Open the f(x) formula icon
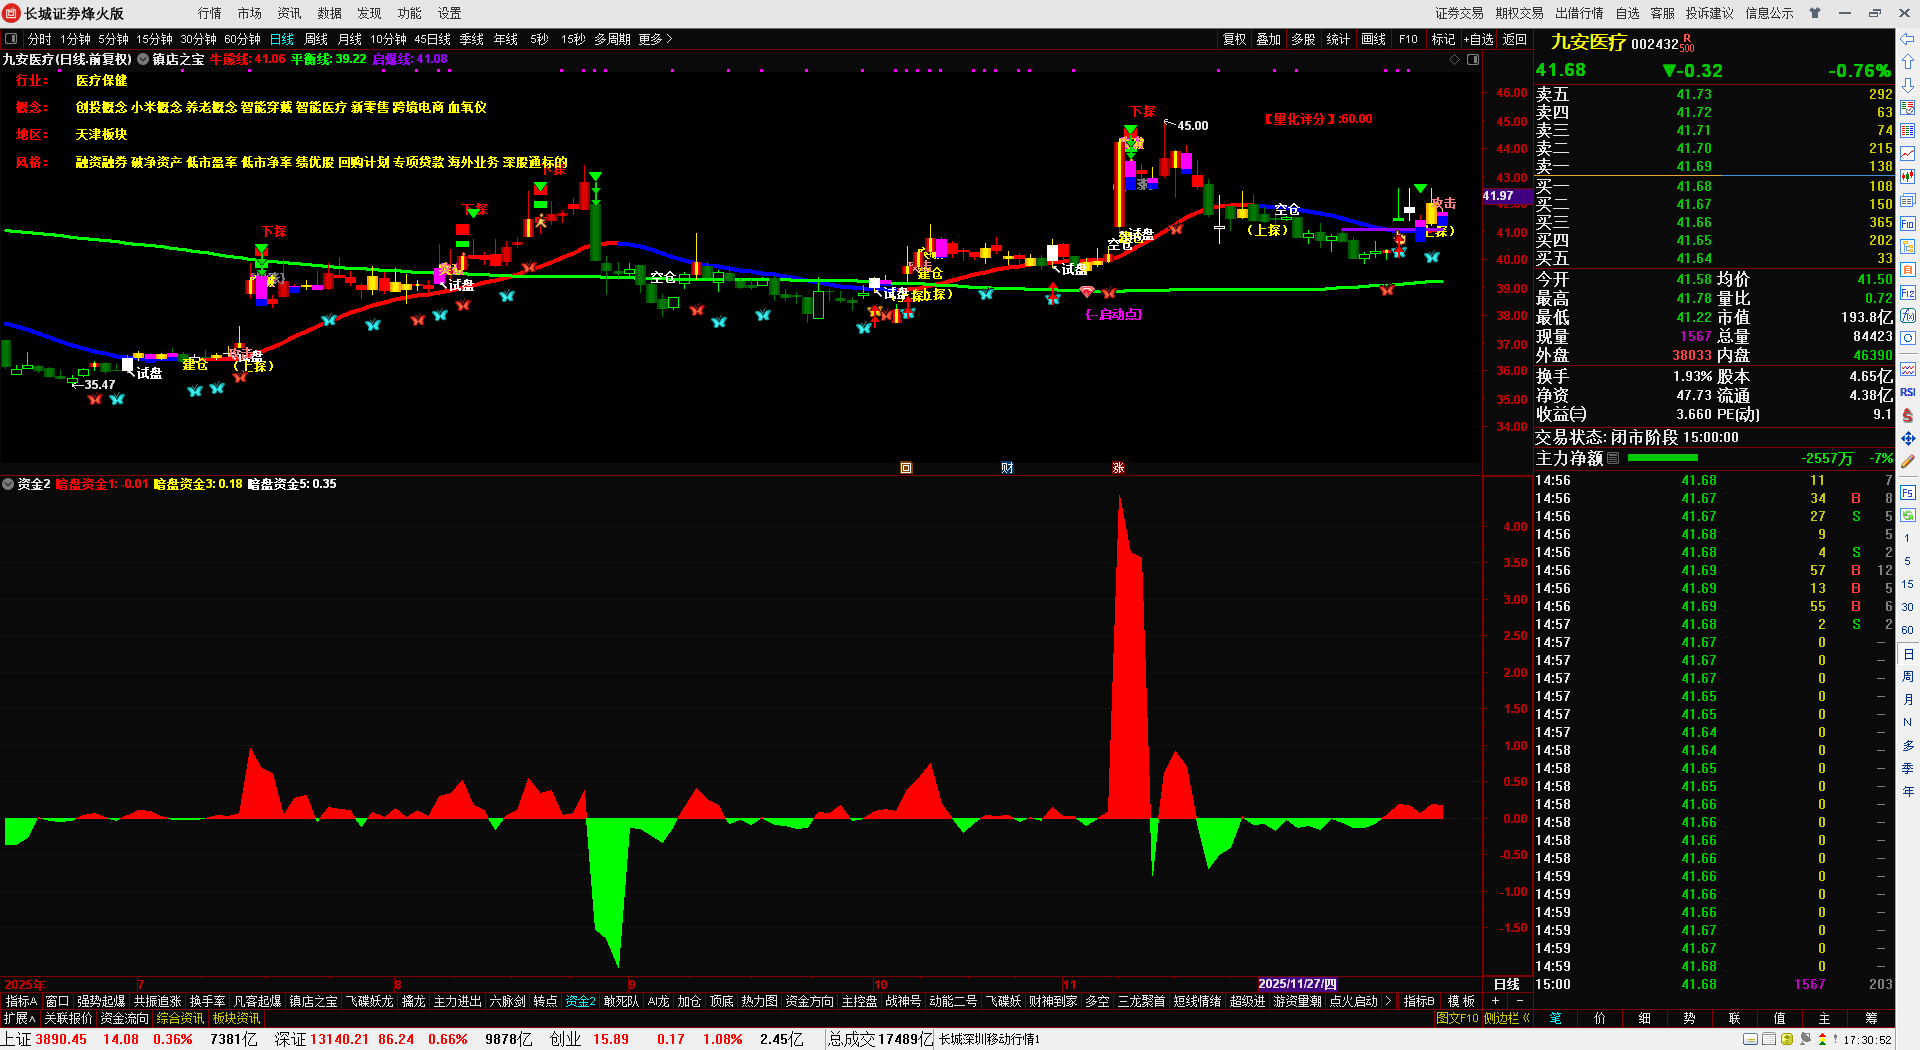This screenshot has height=1050, width=1920. [1908, 316]
